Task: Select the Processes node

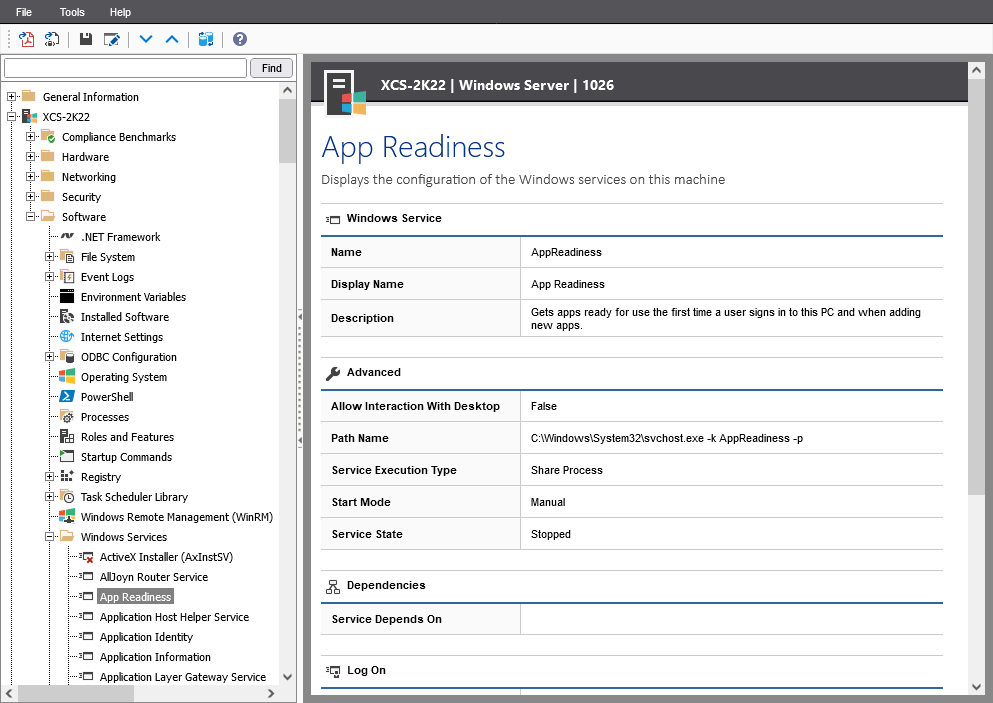Action: pyautogui.click(x=104, y=417)
